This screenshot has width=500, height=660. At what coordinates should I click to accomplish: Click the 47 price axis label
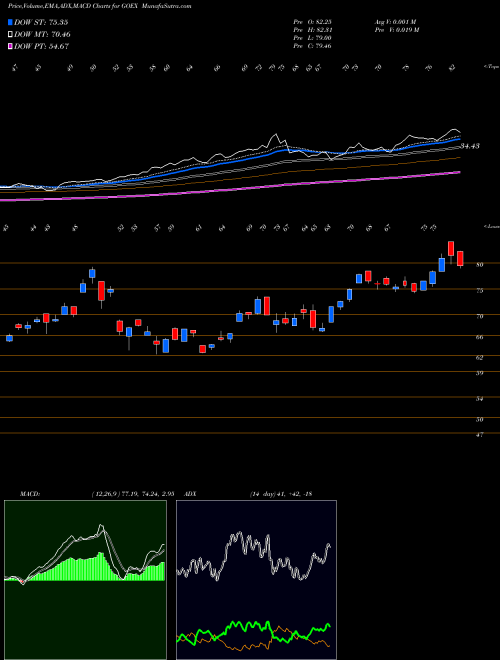point(480,435)
